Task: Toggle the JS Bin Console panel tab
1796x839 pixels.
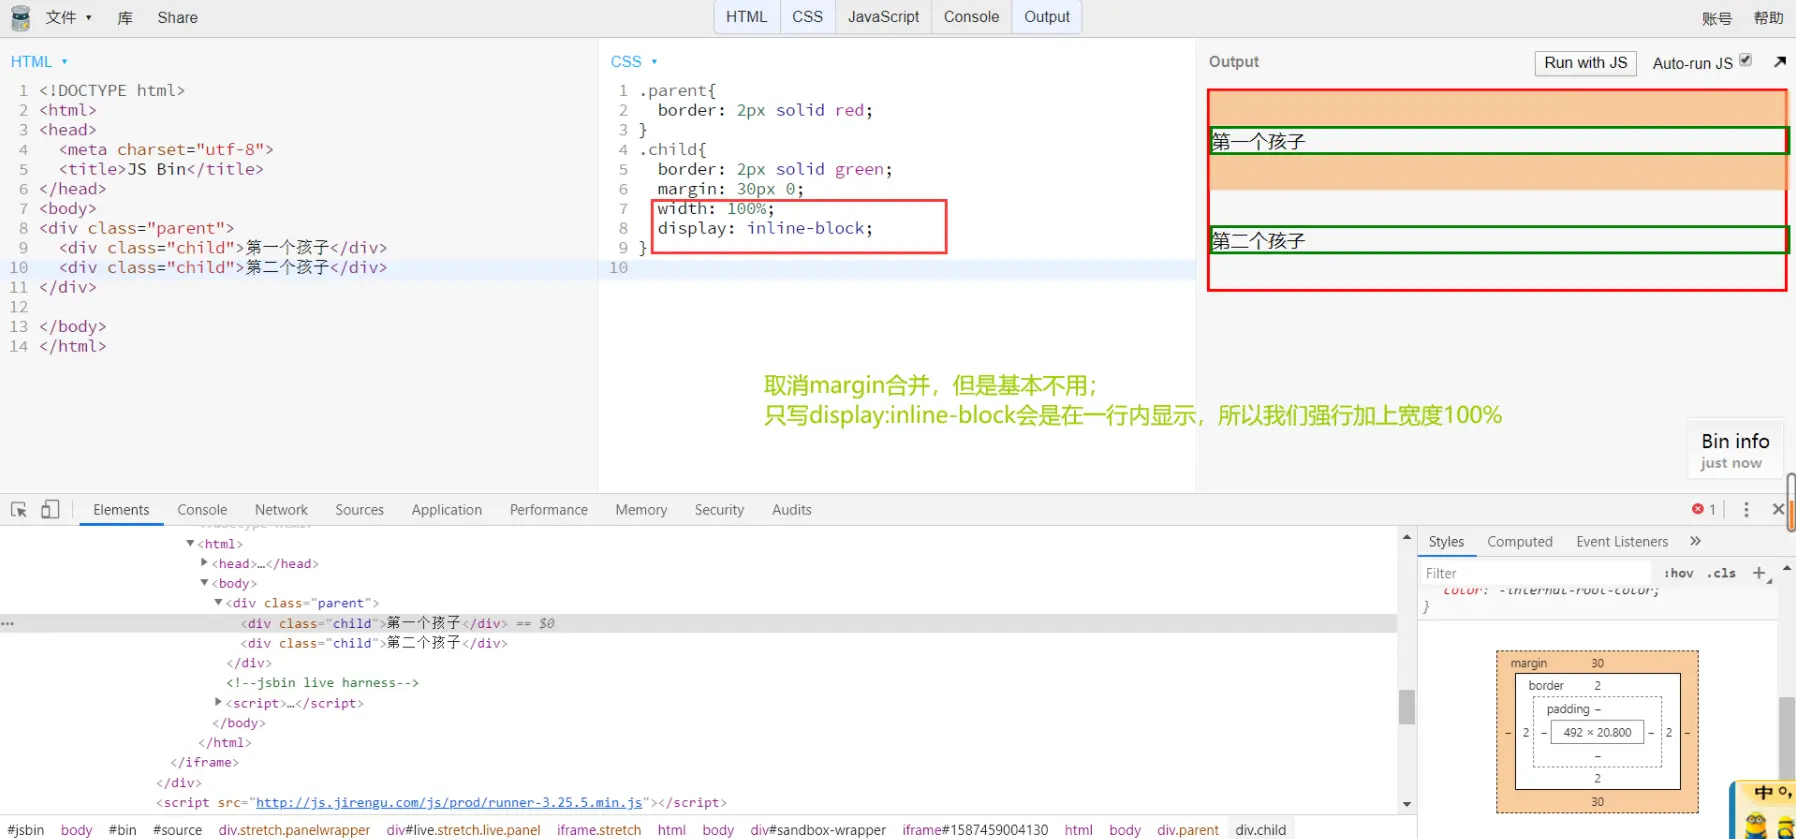Action: click(x=972, y=17)
